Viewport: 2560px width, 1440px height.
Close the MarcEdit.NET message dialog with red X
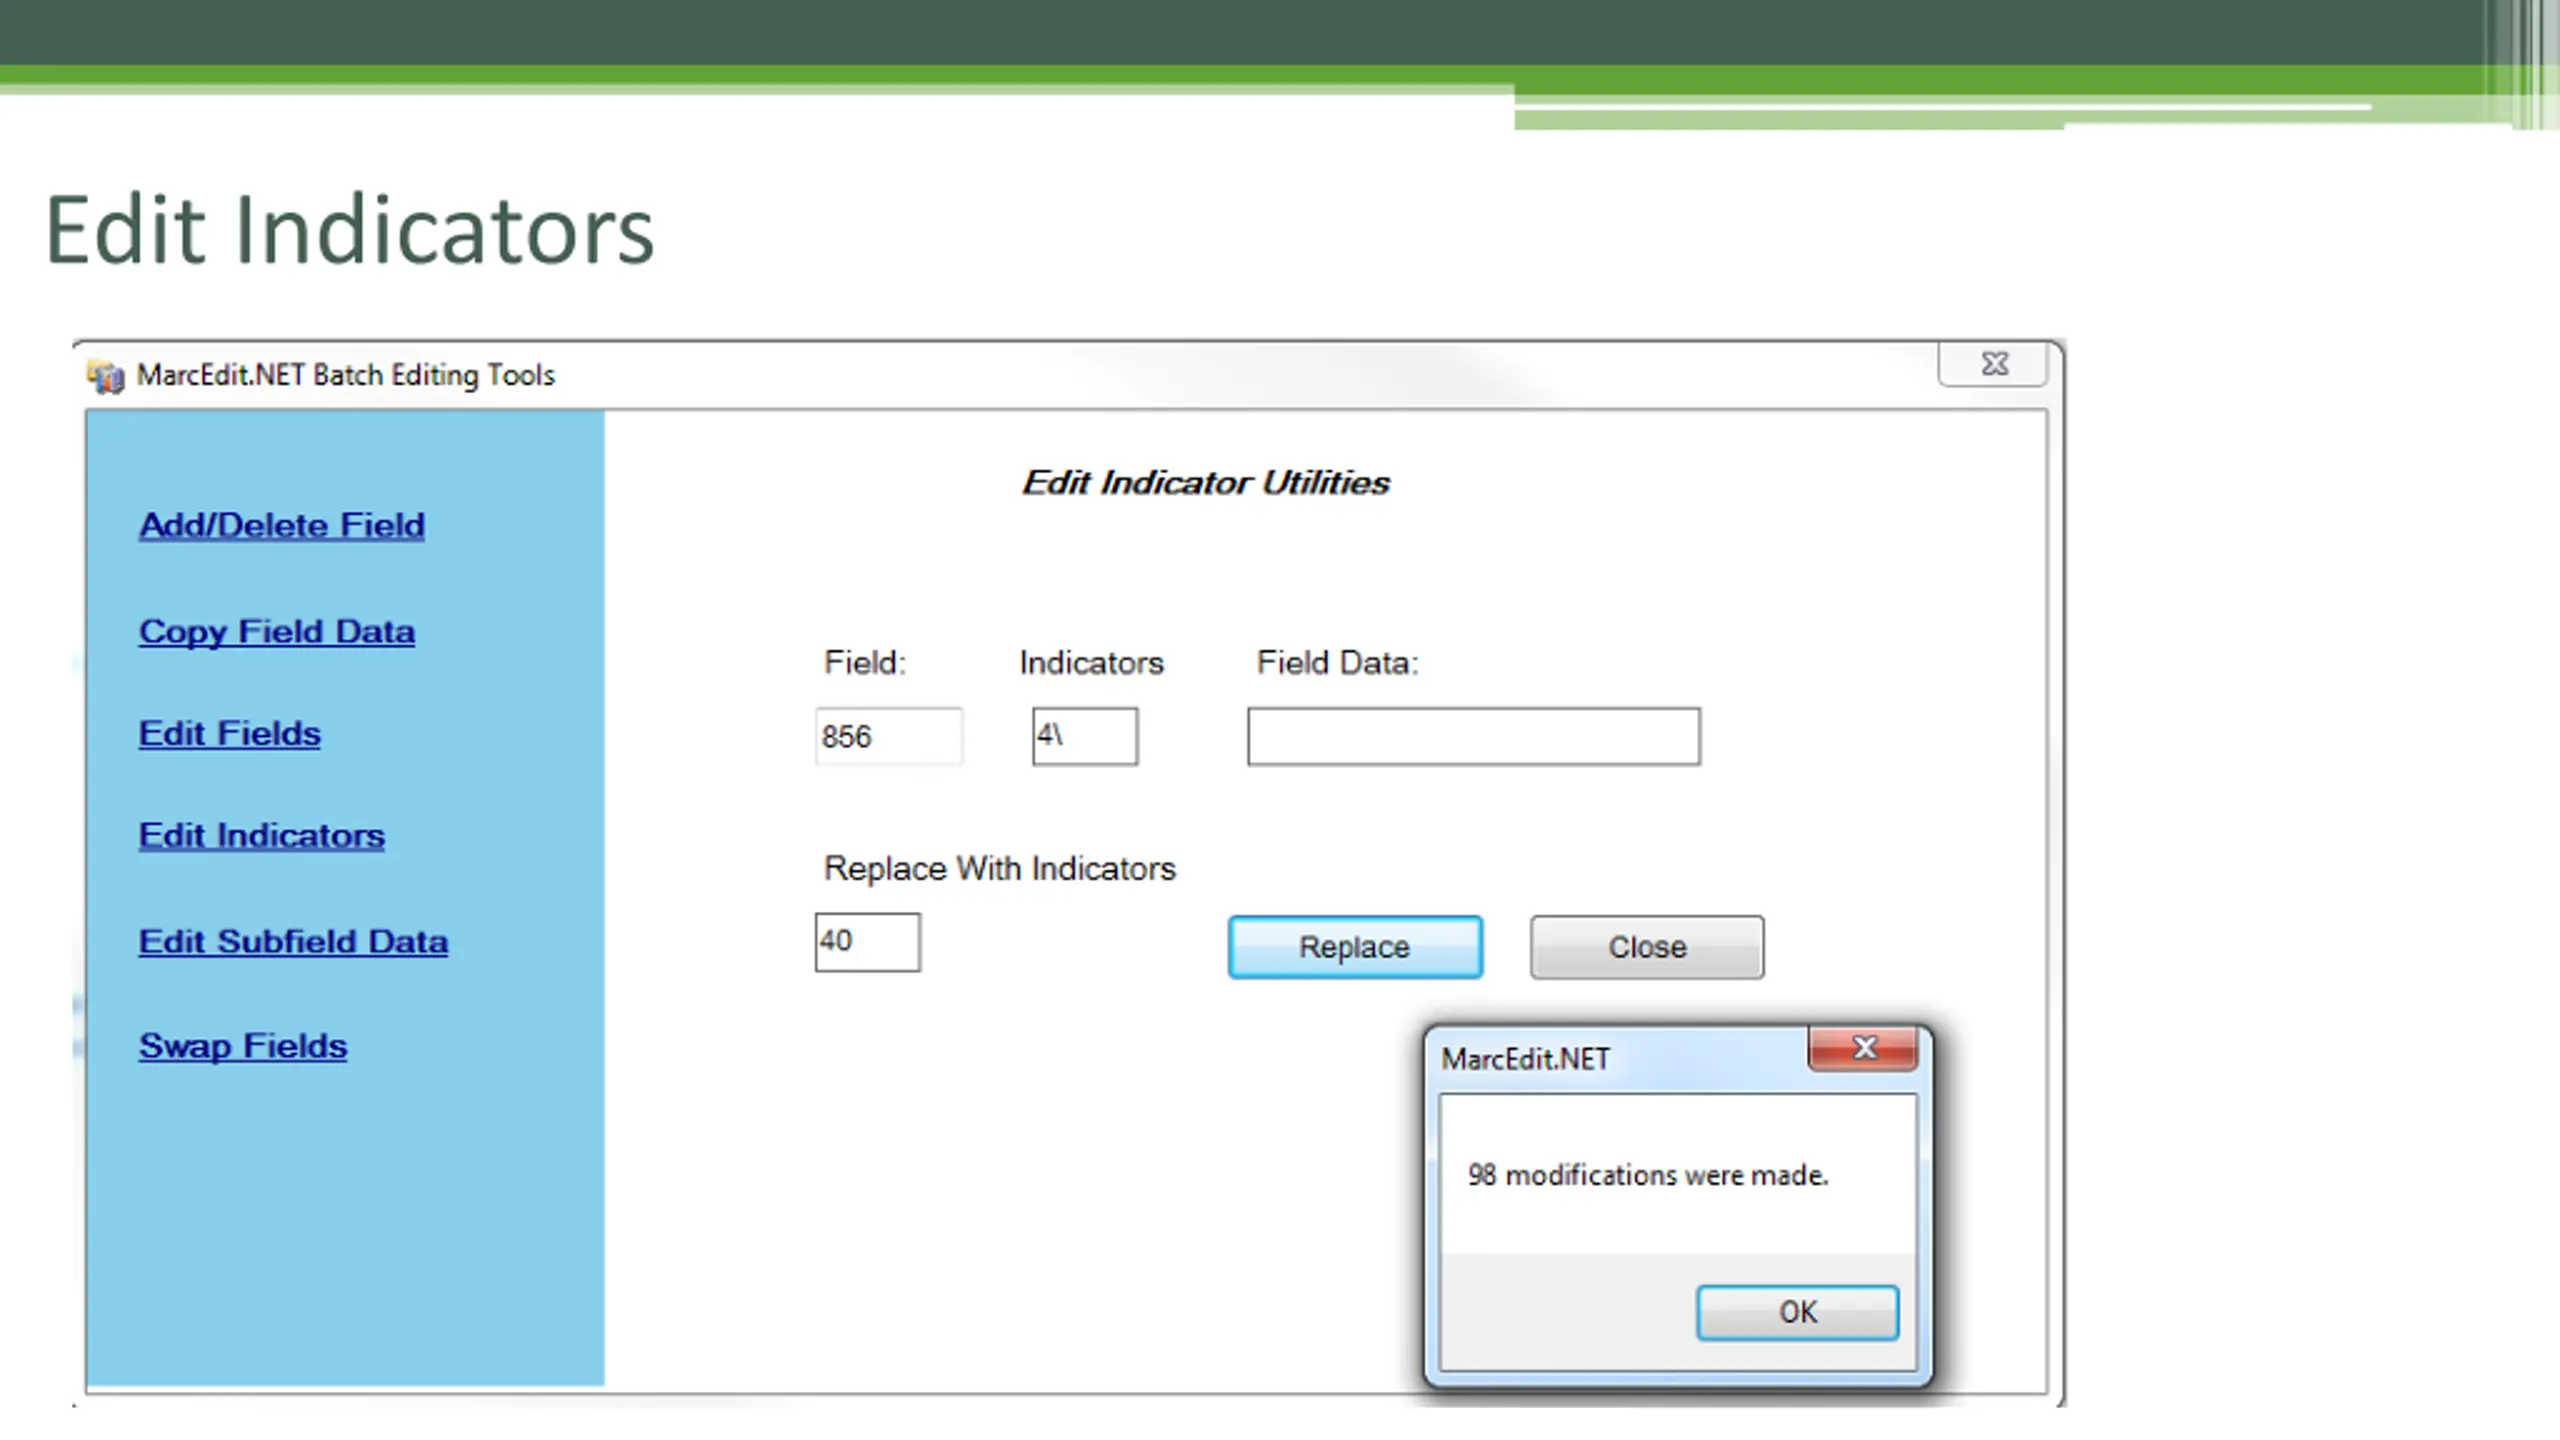pos(1863,1048)
